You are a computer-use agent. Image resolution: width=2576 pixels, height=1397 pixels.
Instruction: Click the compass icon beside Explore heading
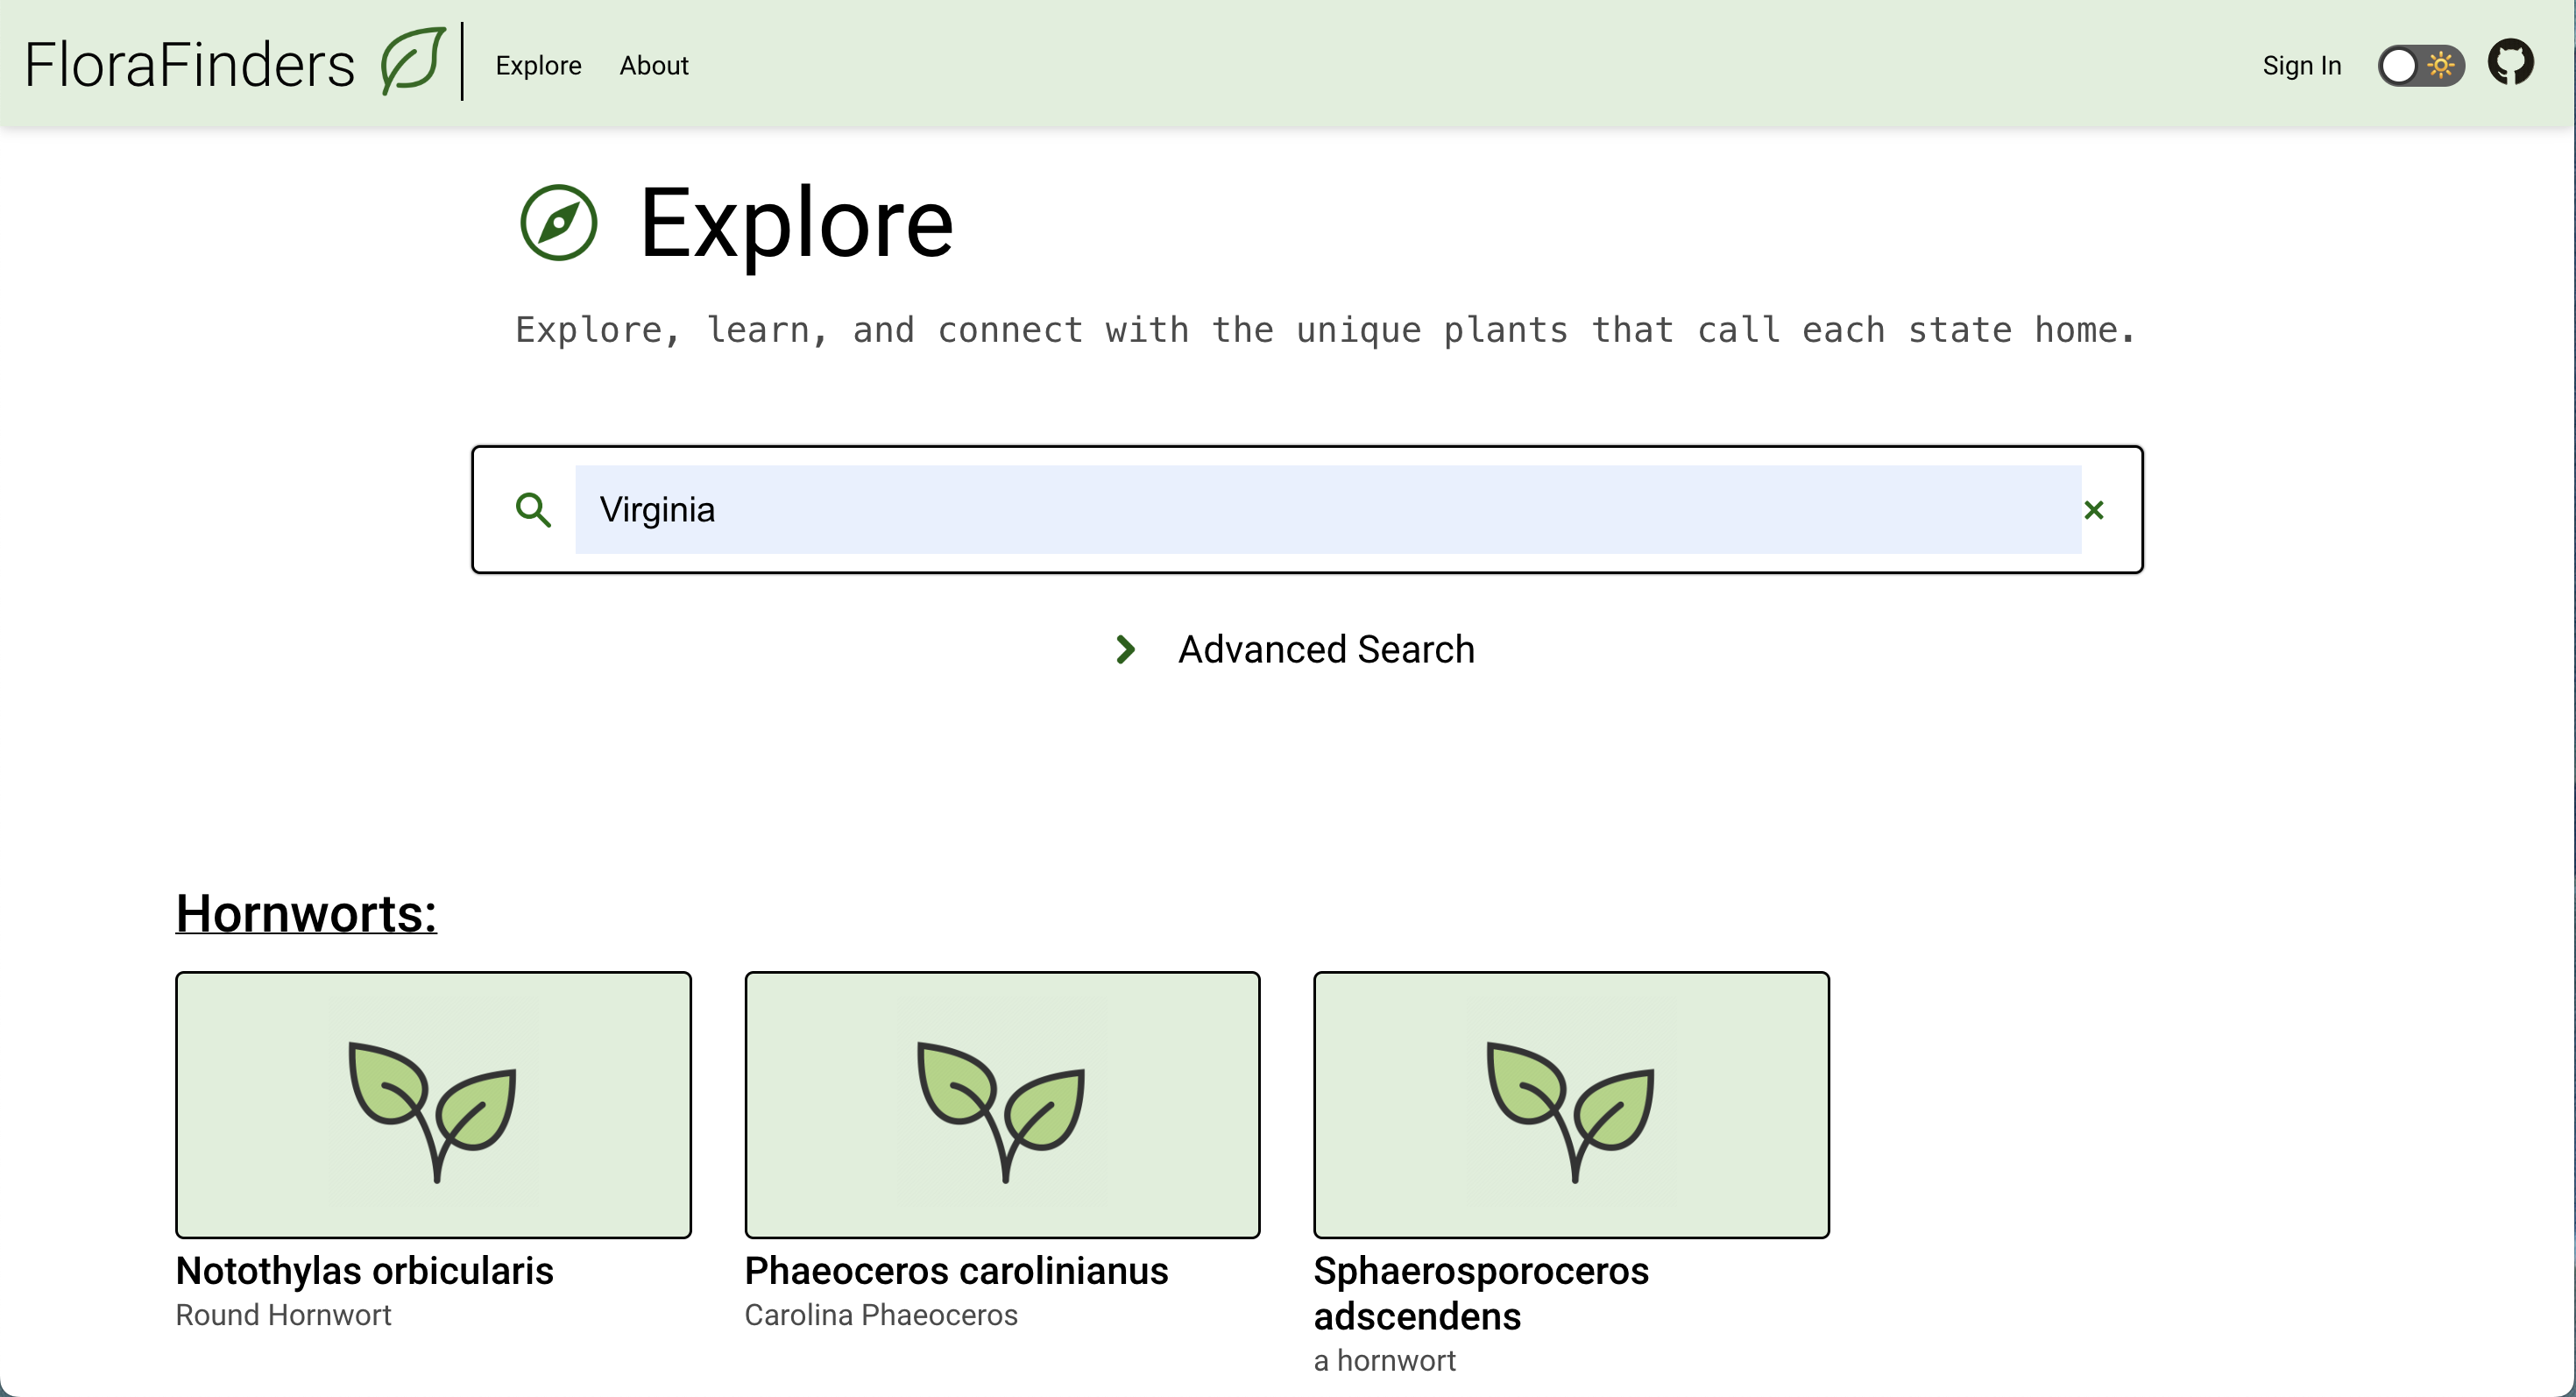[558, 222]
